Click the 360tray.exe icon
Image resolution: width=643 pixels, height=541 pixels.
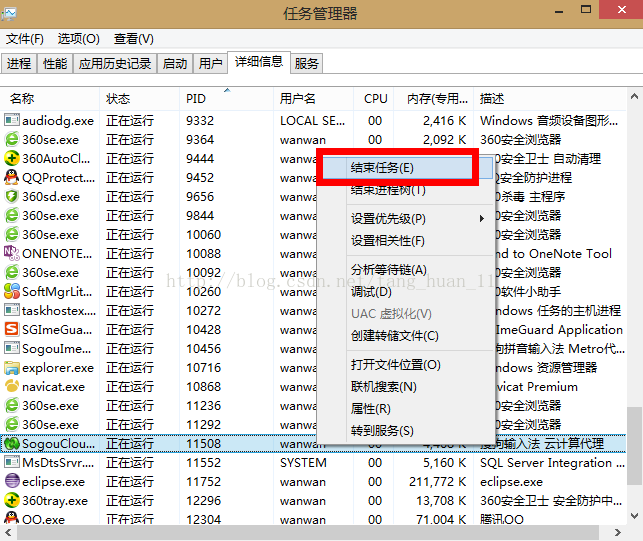11,500
